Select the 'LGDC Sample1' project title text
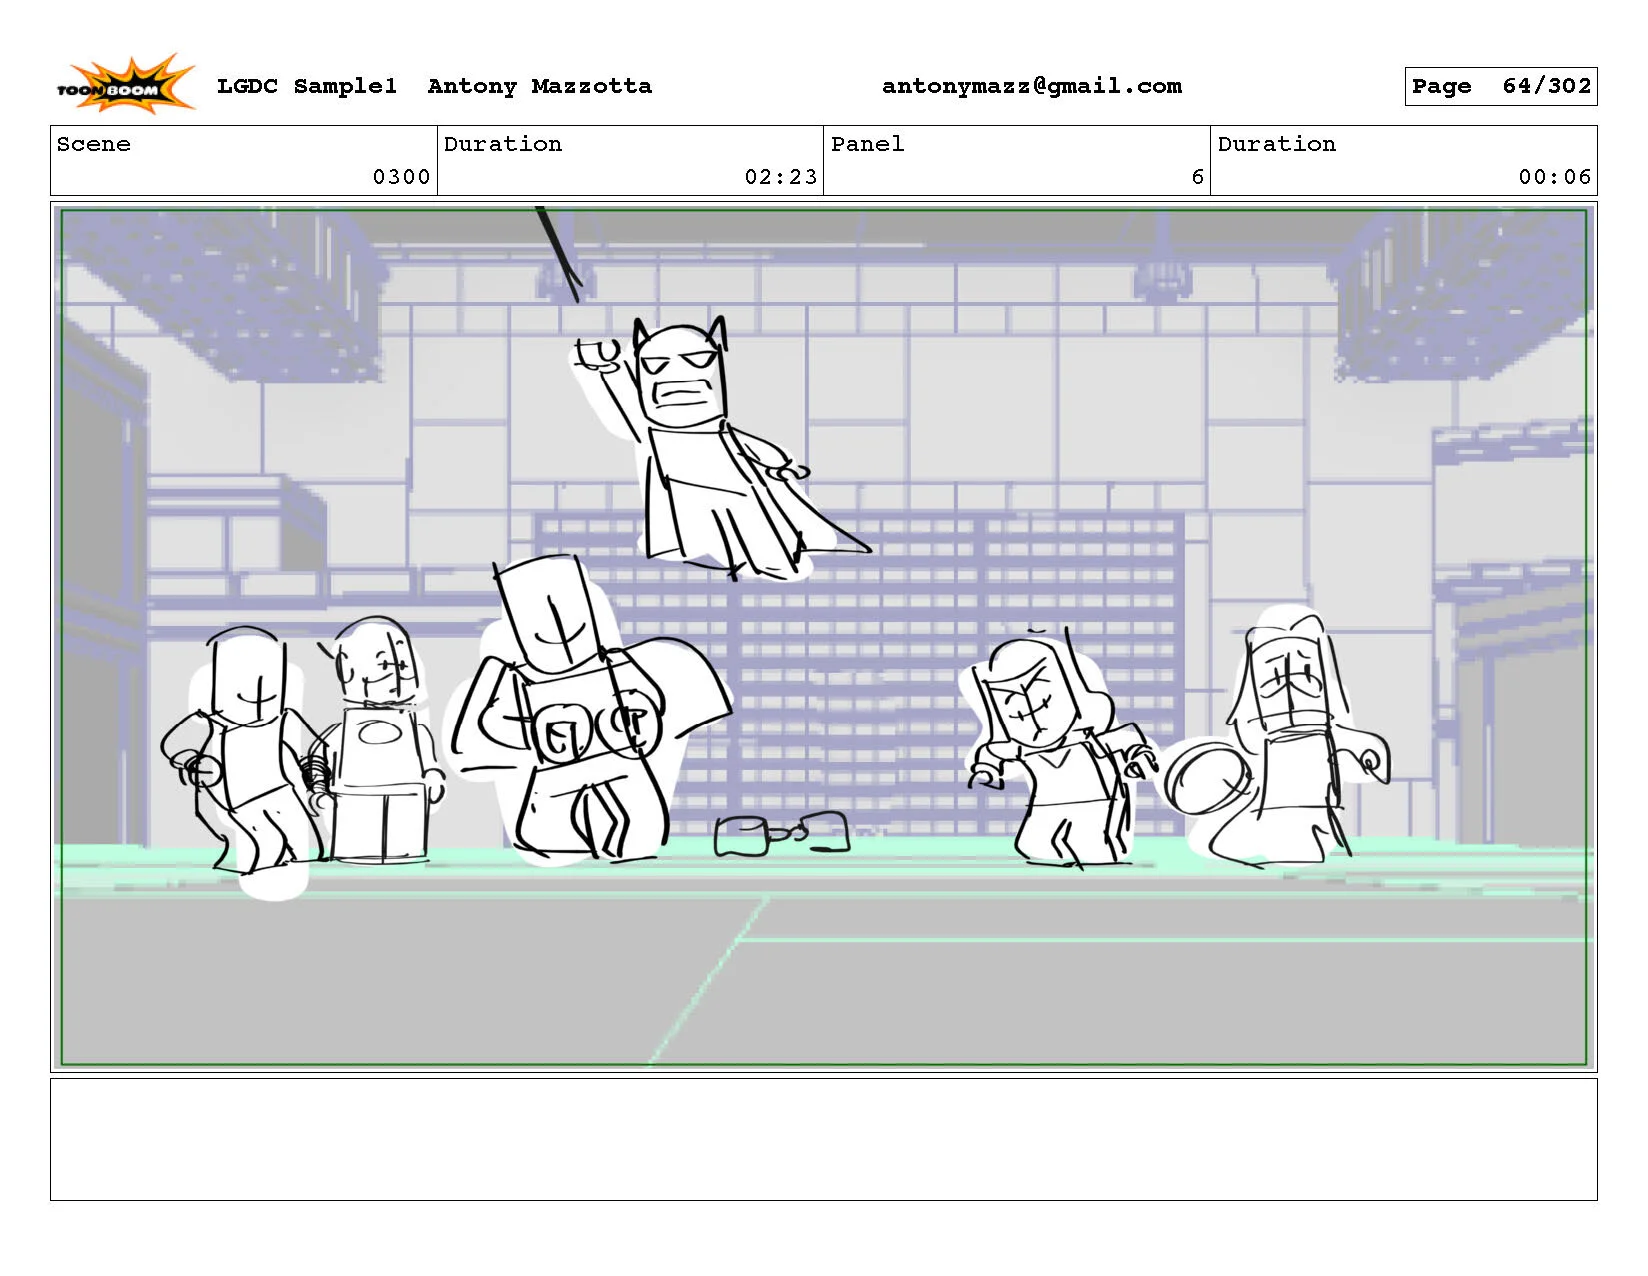This screenshot has width=1648, height=1276. click(307, 86)
